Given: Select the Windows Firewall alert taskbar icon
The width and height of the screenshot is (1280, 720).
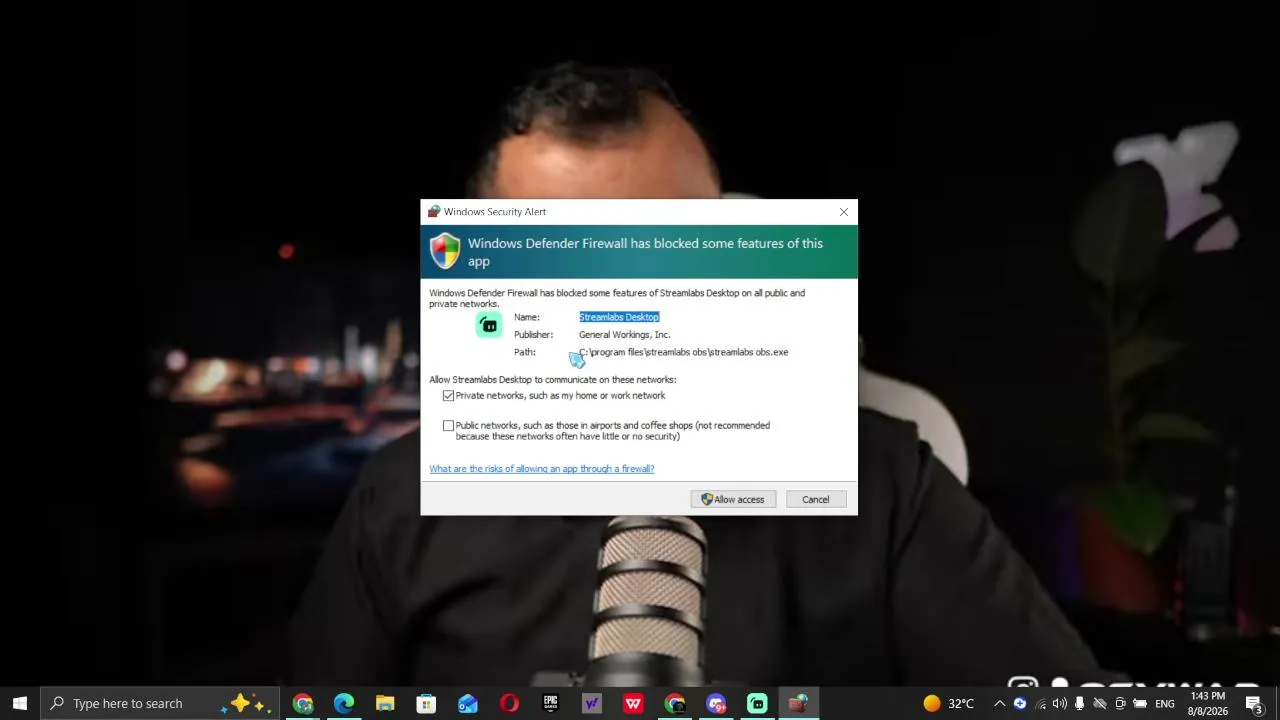Looking at the screenshot, I should point(798,703).
